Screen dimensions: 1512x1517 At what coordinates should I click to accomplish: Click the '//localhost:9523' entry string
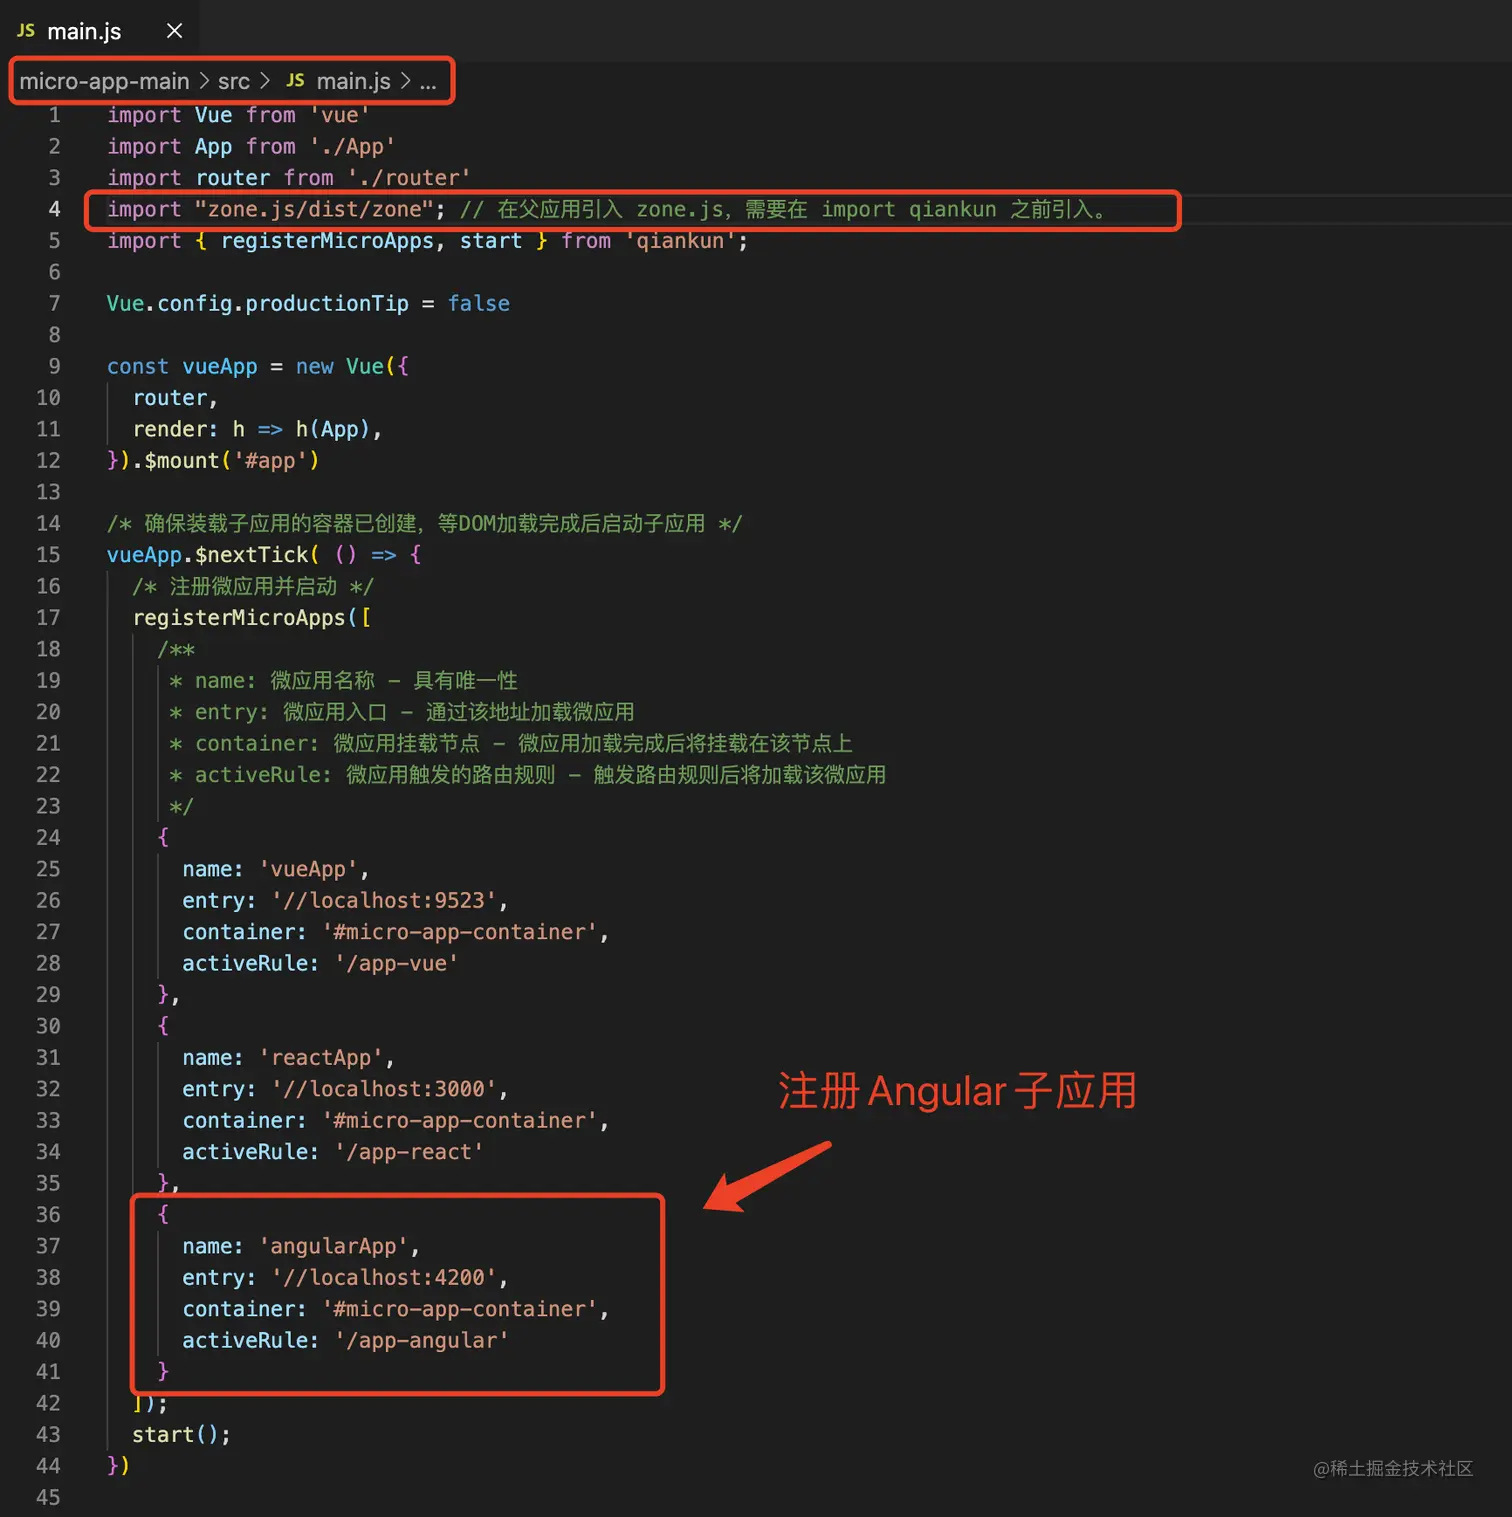point(384,901)
